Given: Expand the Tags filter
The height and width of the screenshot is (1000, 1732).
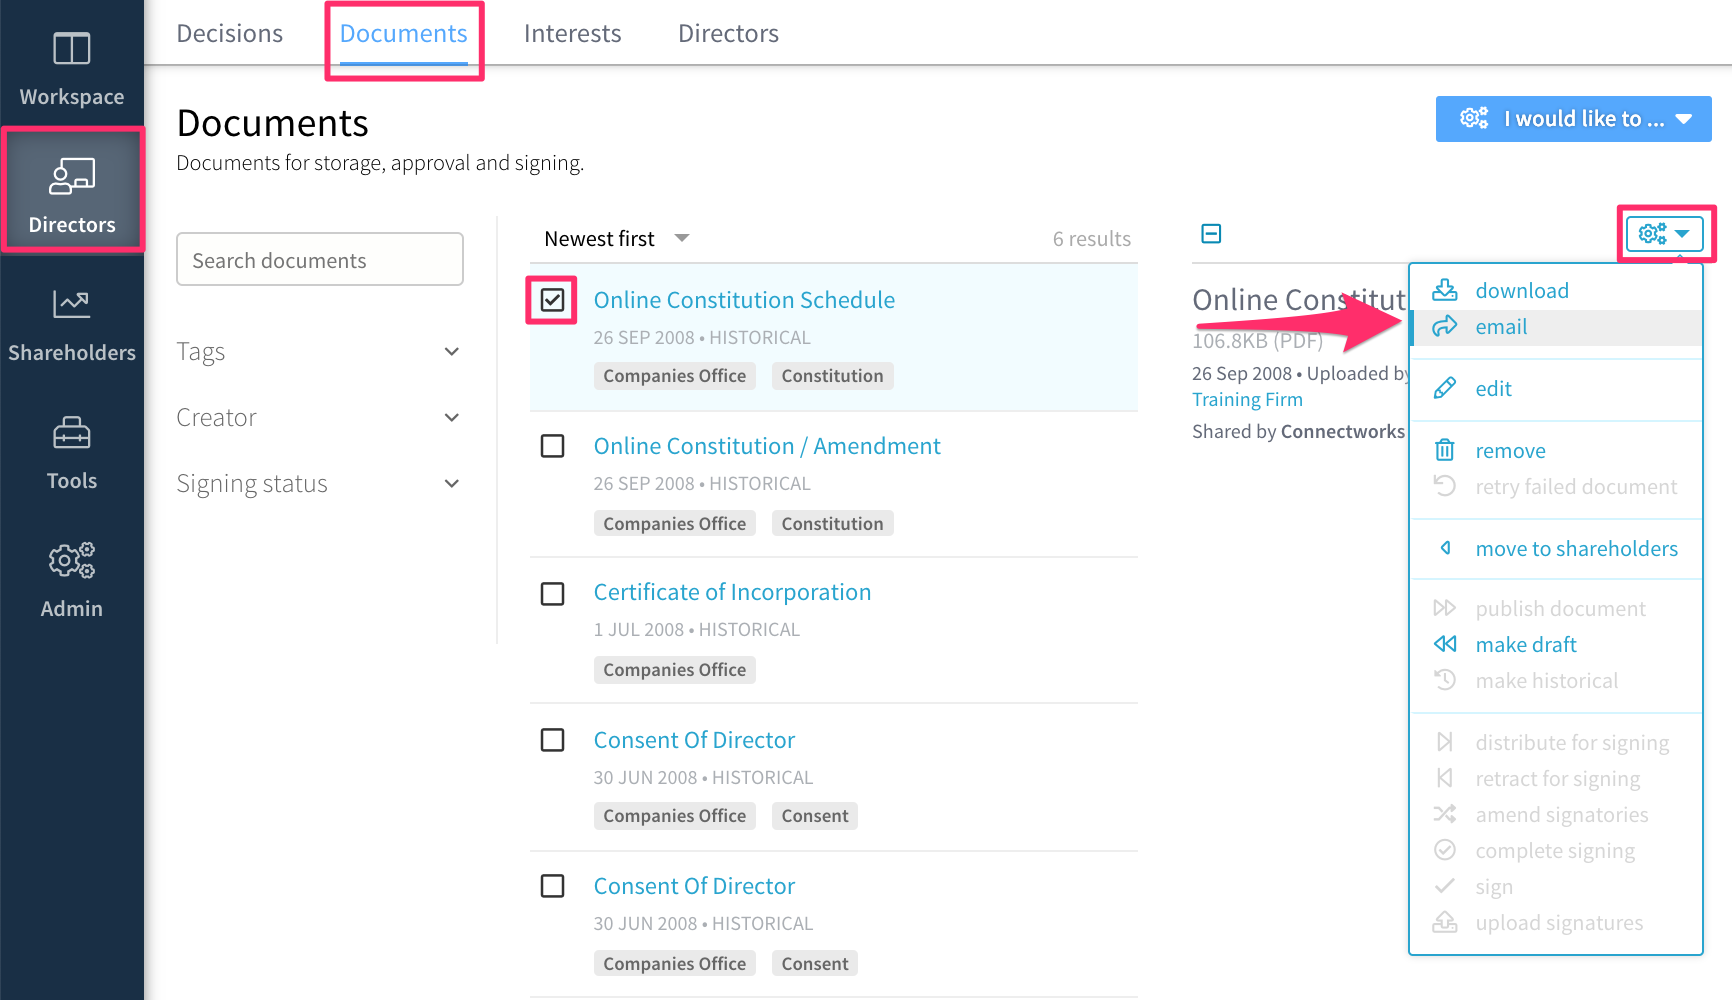Looking at the screenshot, I should click(x=319, y=352).
